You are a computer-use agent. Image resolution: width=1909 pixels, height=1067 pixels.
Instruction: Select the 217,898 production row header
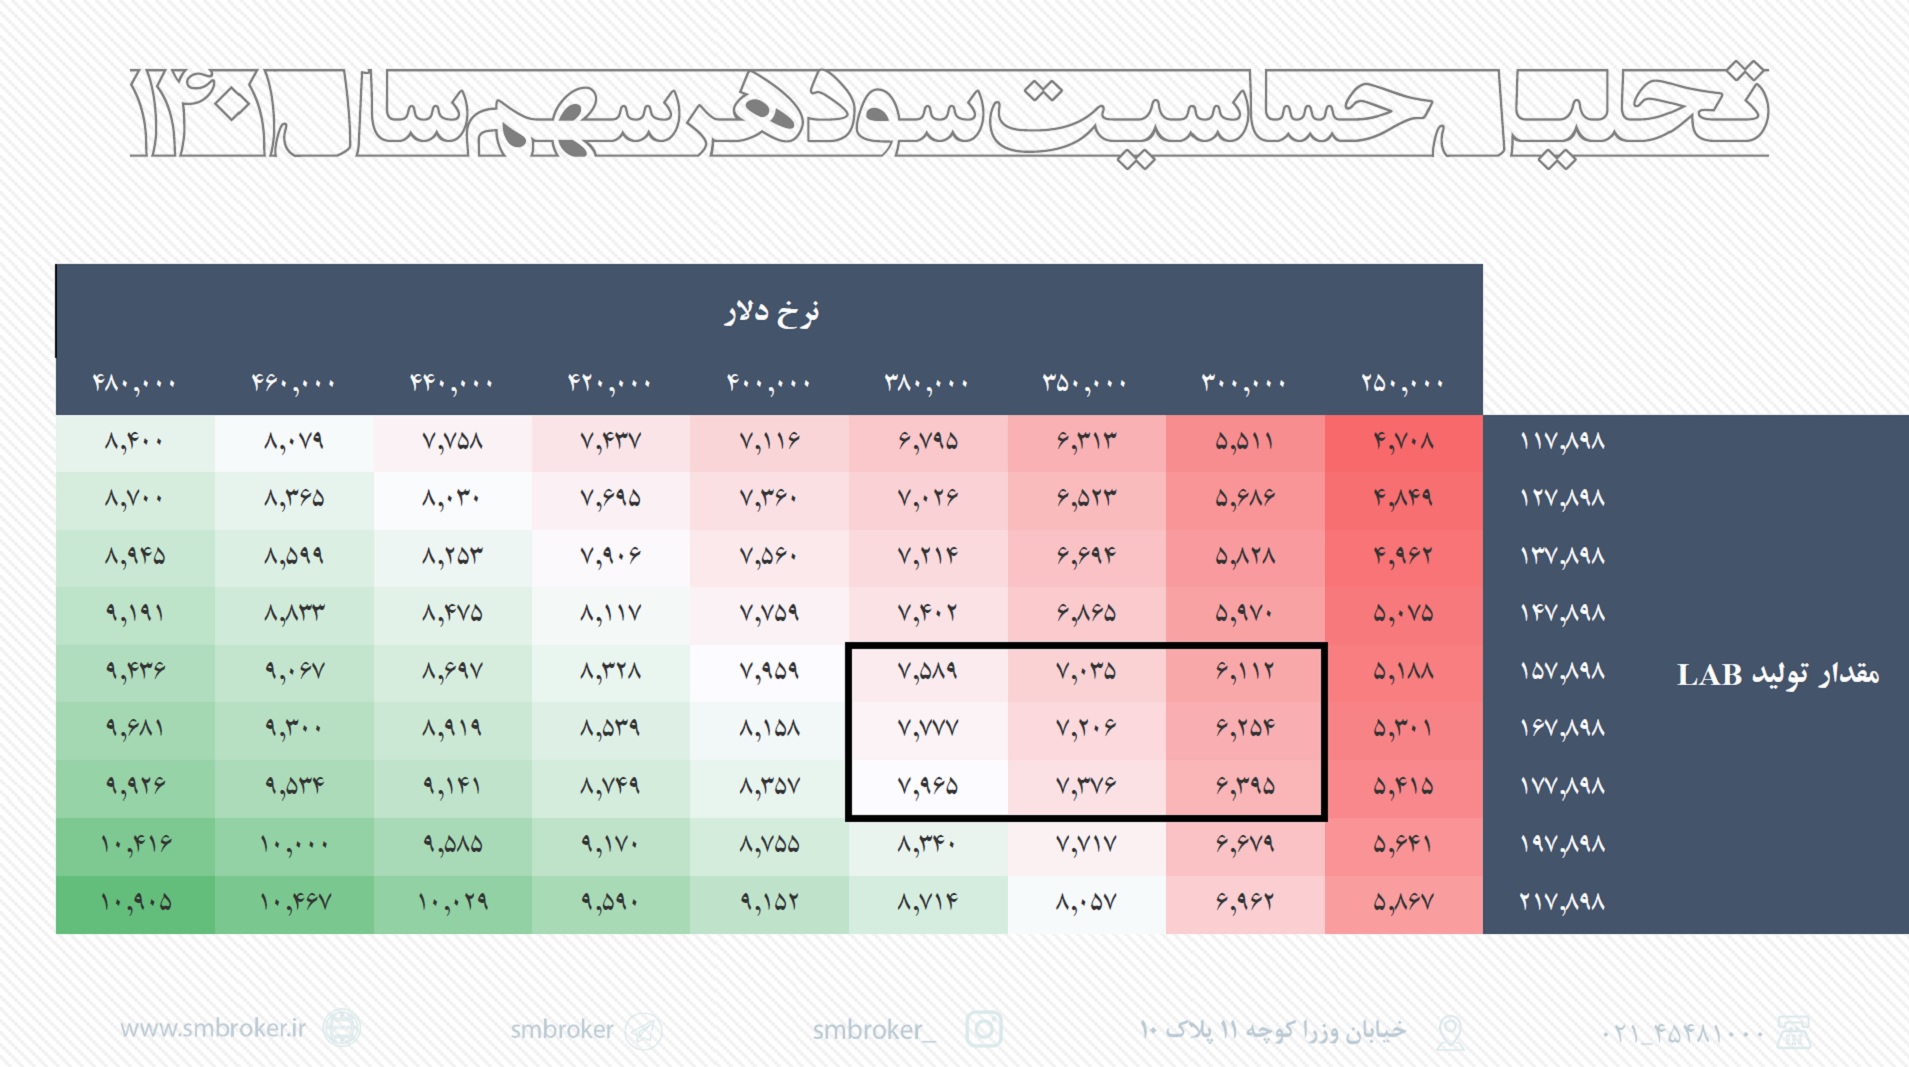click(1562, 902)
